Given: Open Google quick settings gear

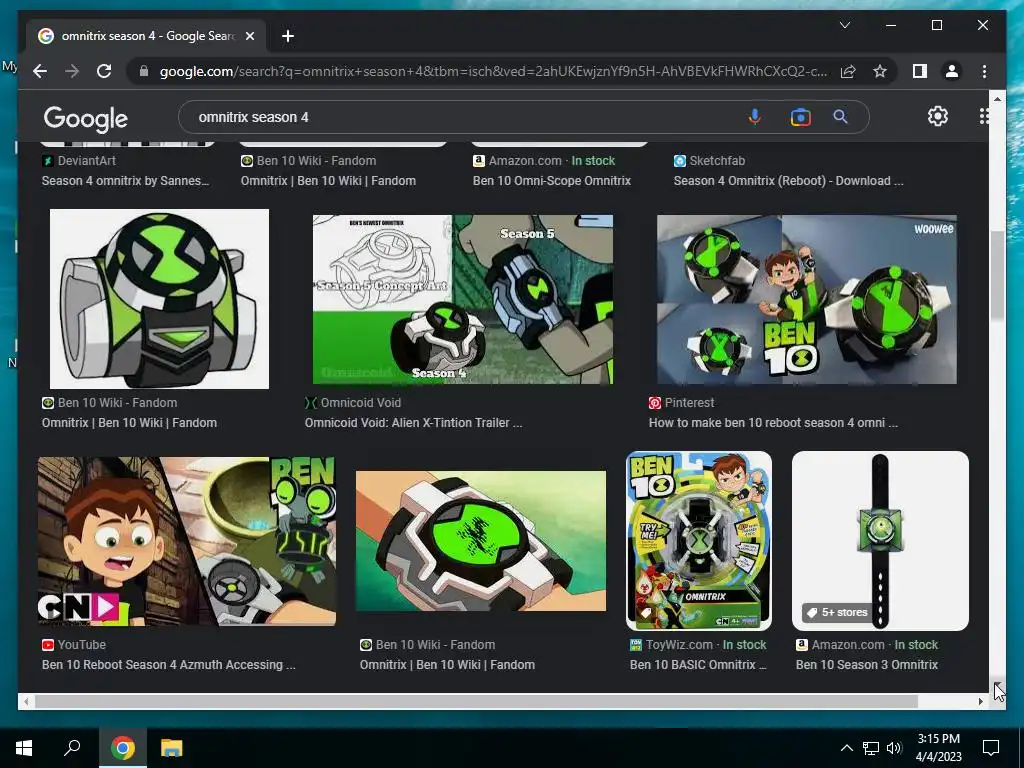Looking at the screenshot, I should coord(938,116).
